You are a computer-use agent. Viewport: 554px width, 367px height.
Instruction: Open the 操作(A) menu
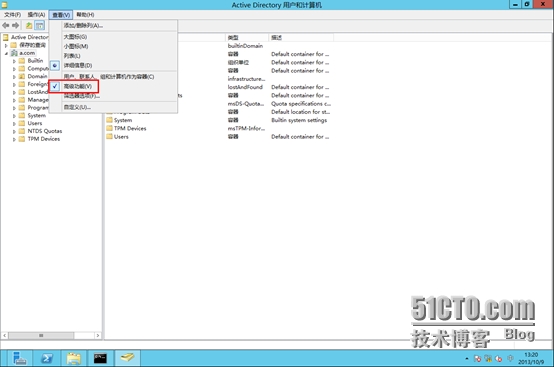tap(36, 14)
